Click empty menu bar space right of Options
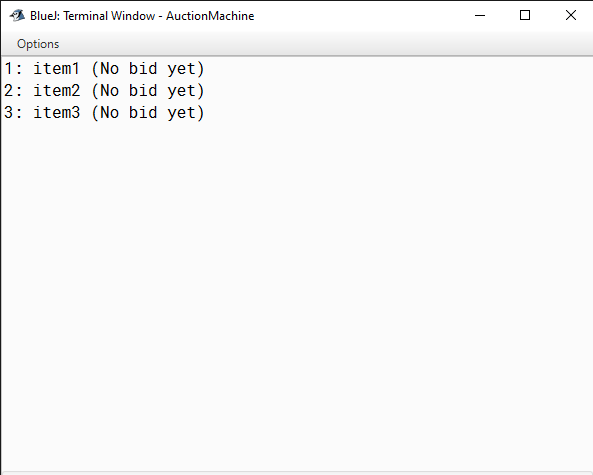Image resolution: width=593 pixels, height=475 pixels. pos(325,44)
